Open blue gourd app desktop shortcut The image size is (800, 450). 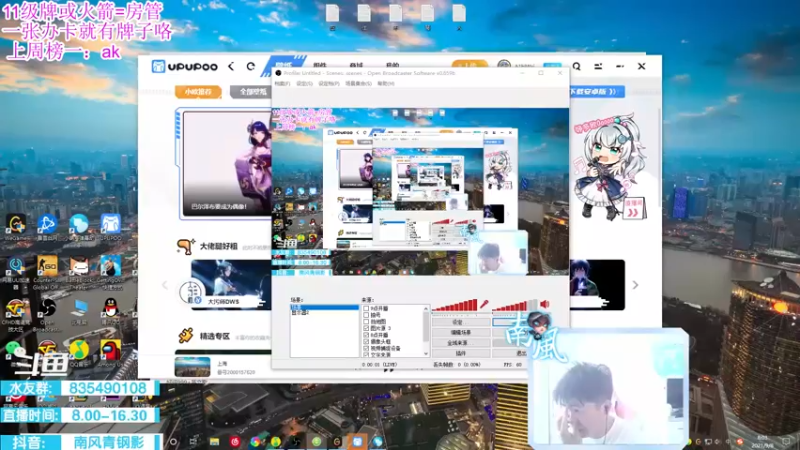coord(79,224)
